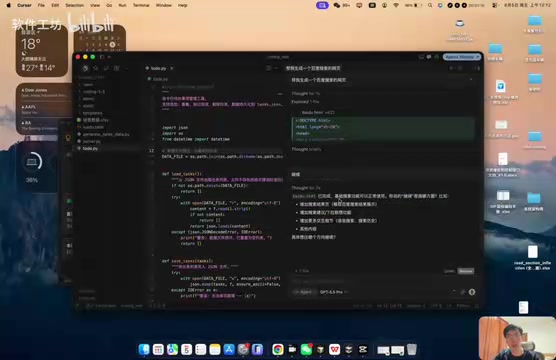The height and width of the screenshot is (360, 556).
Task: Expand the 'Explored 1 file' section
Action: (x=305, y=102)
